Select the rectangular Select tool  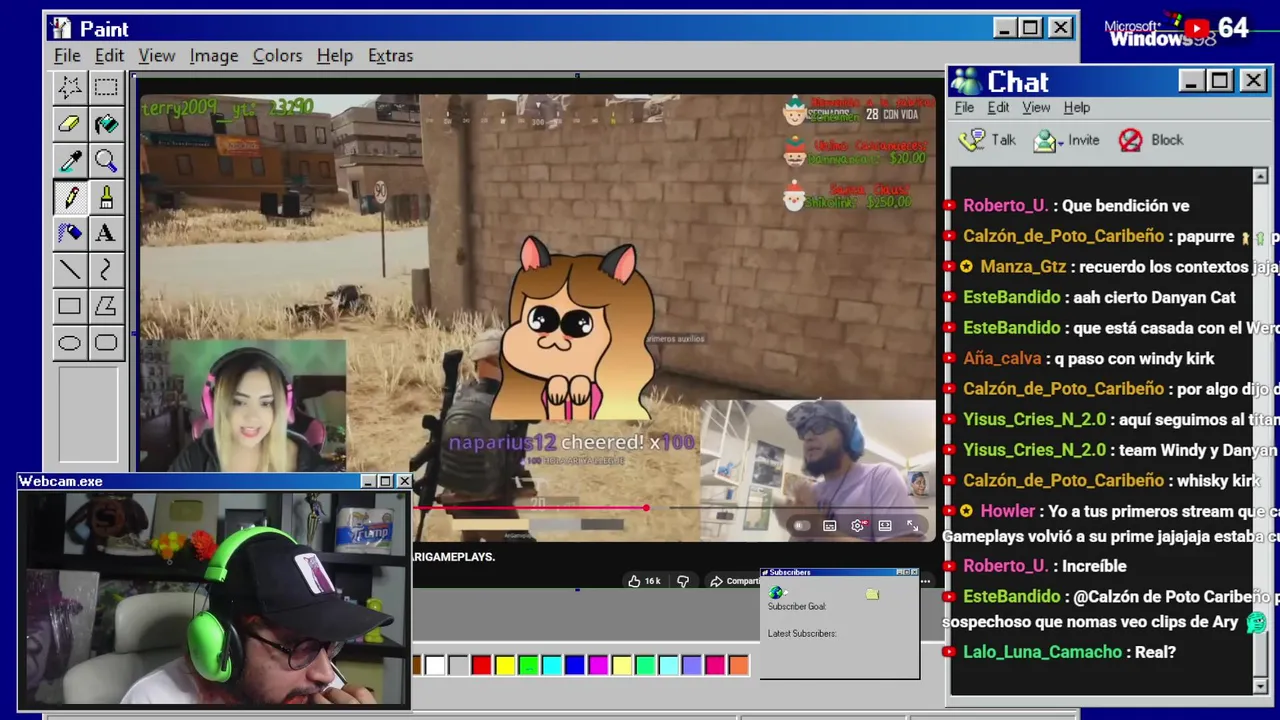[105, 87]
